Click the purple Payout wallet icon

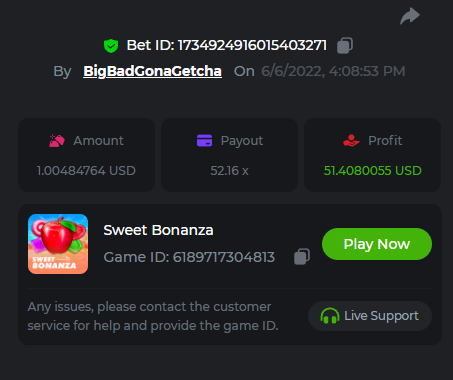[x=205, y=140]
